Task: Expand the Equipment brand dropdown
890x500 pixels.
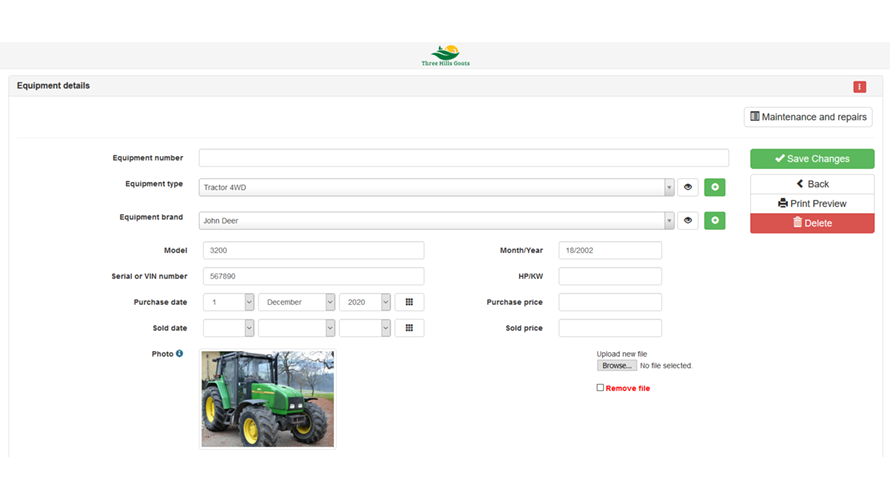Action: pos(669,220)
